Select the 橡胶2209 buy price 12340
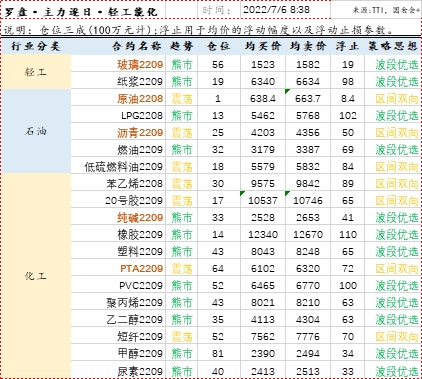422x379 pixels. tap(263, 234)
